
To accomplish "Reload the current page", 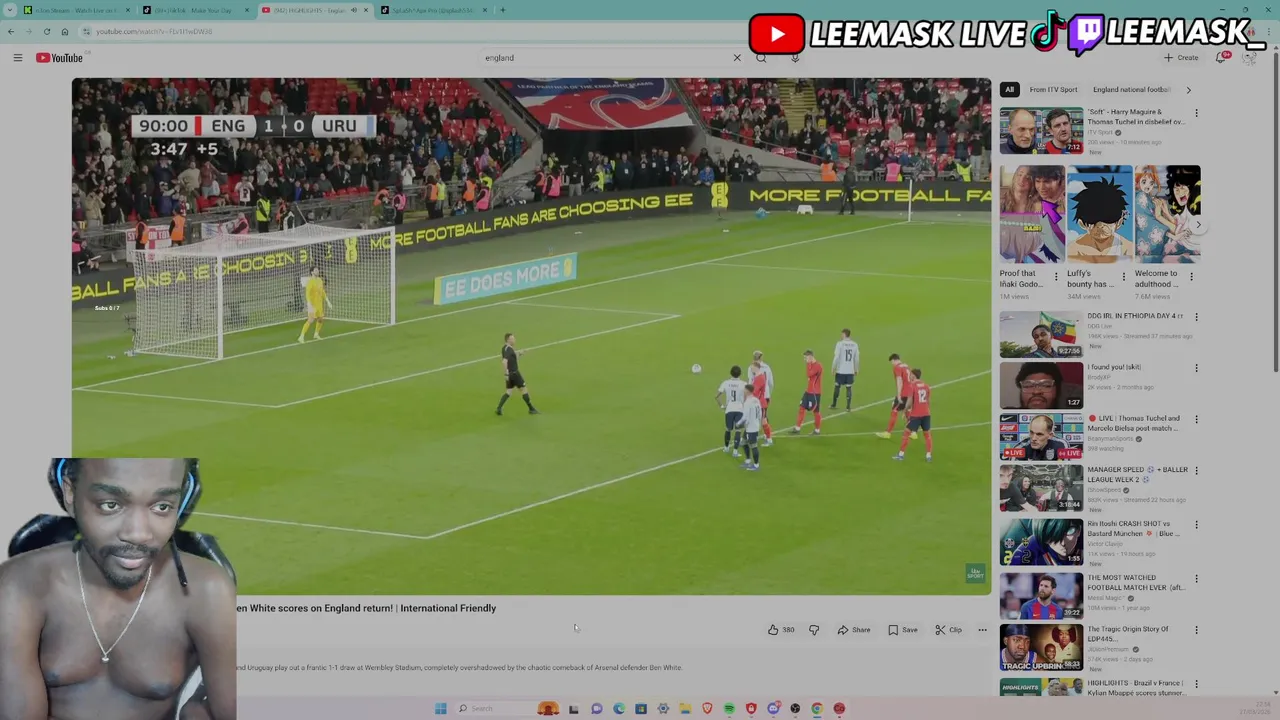I will click(47, 31).
